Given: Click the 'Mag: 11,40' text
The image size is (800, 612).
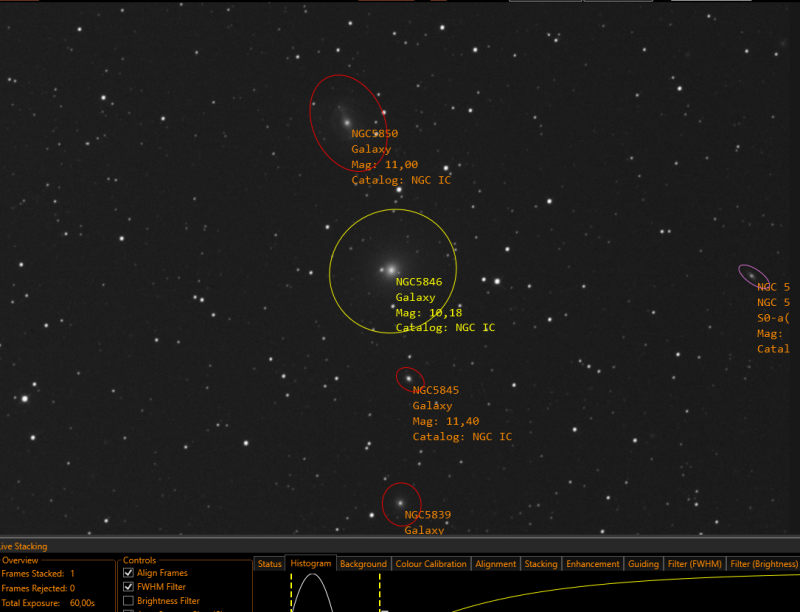Looking at the screenshot, I should 446,421.
